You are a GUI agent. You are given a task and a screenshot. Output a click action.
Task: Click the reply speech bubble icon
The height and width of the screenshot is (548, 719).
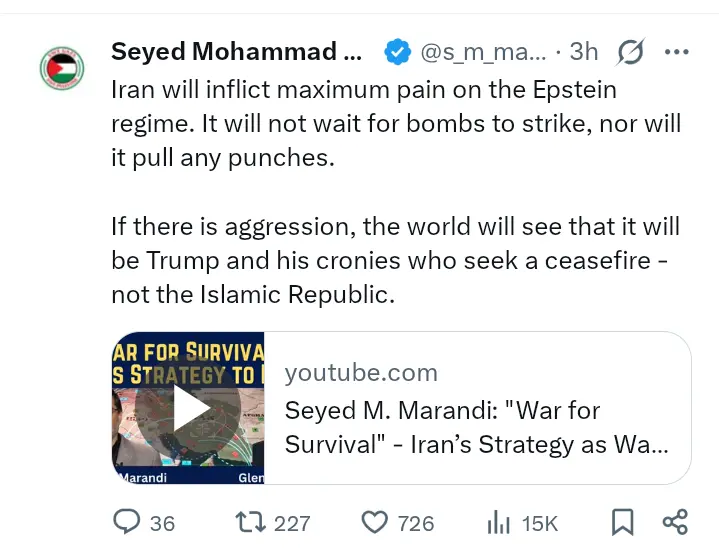pos(127,522)
